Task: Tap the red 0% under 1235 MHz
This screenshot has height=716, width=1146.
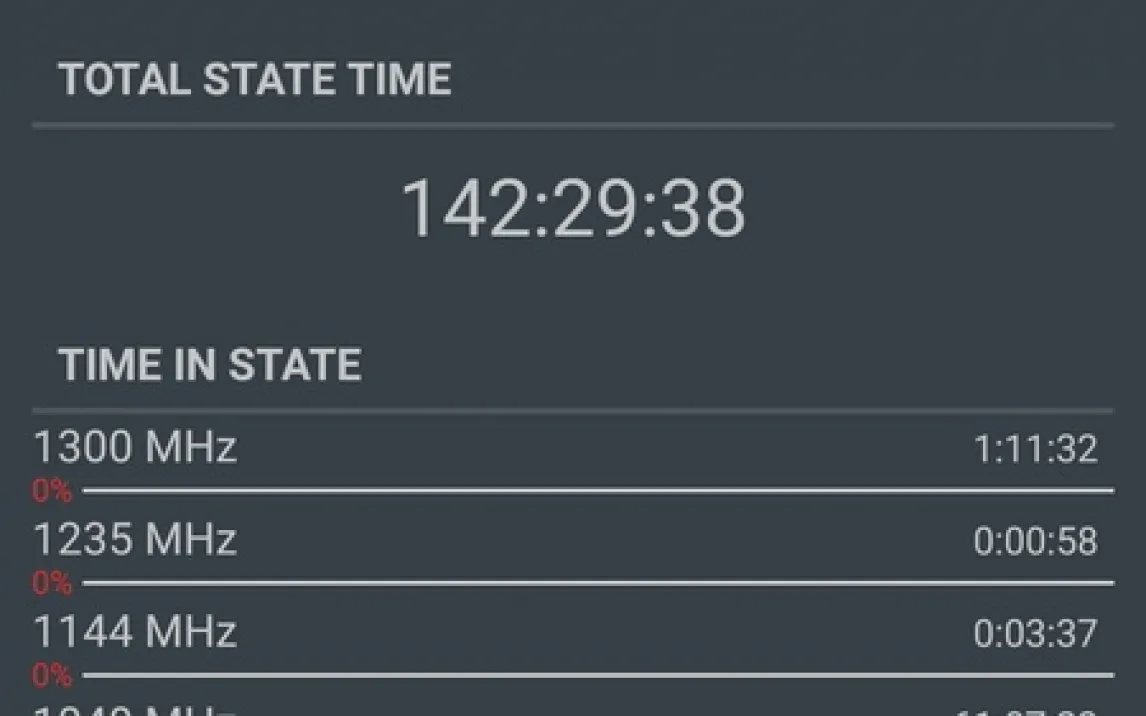Action: point(52,583)
